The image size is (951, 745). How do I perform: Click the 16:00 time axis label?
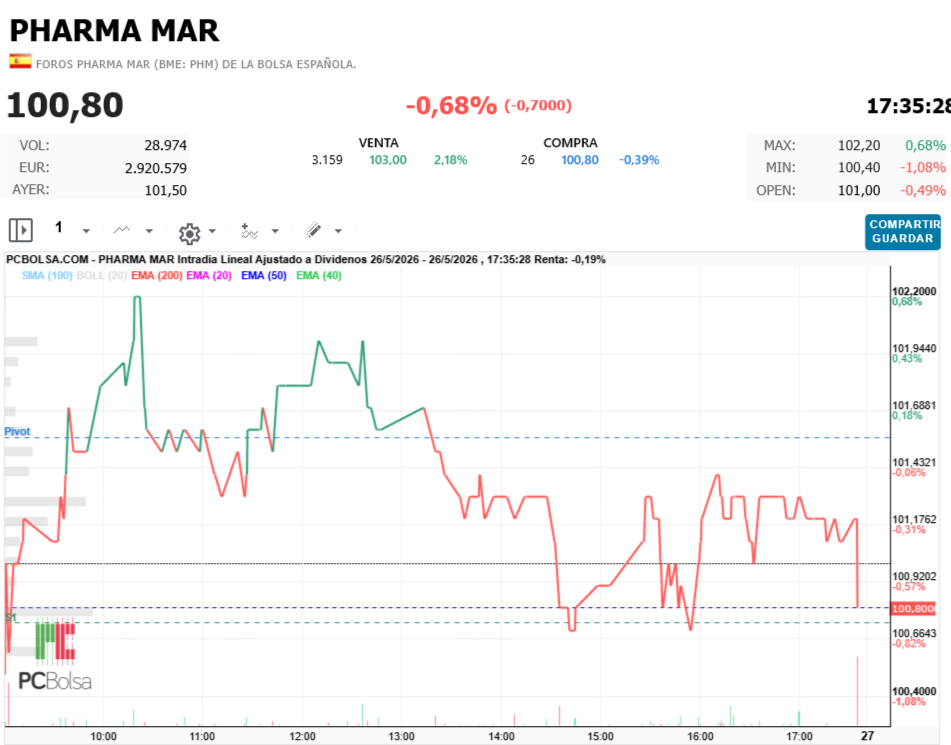tap(700, 737)
